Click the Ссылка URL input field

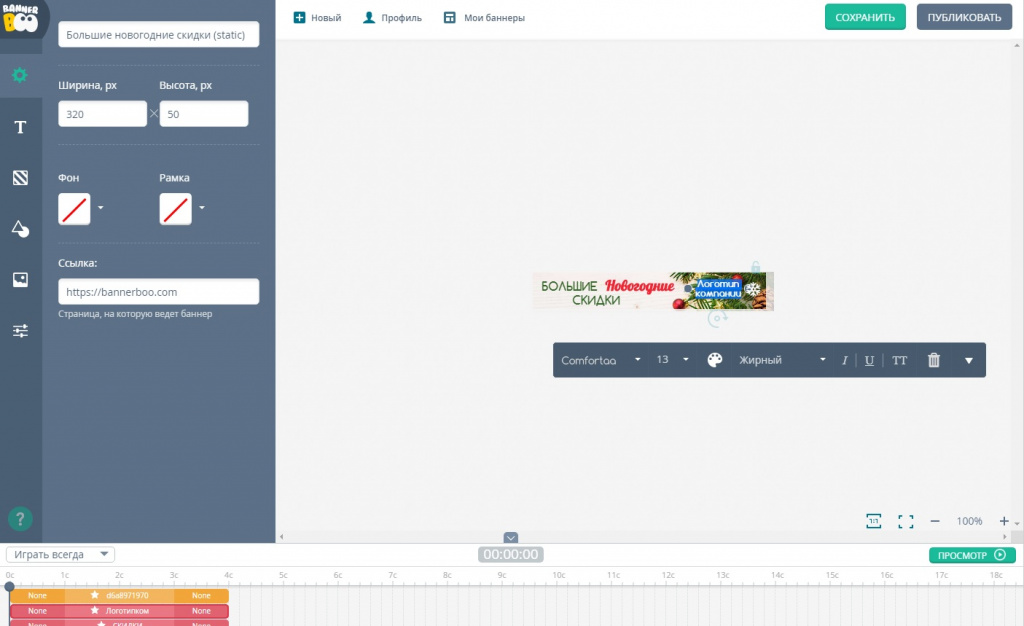click(159, 292)
